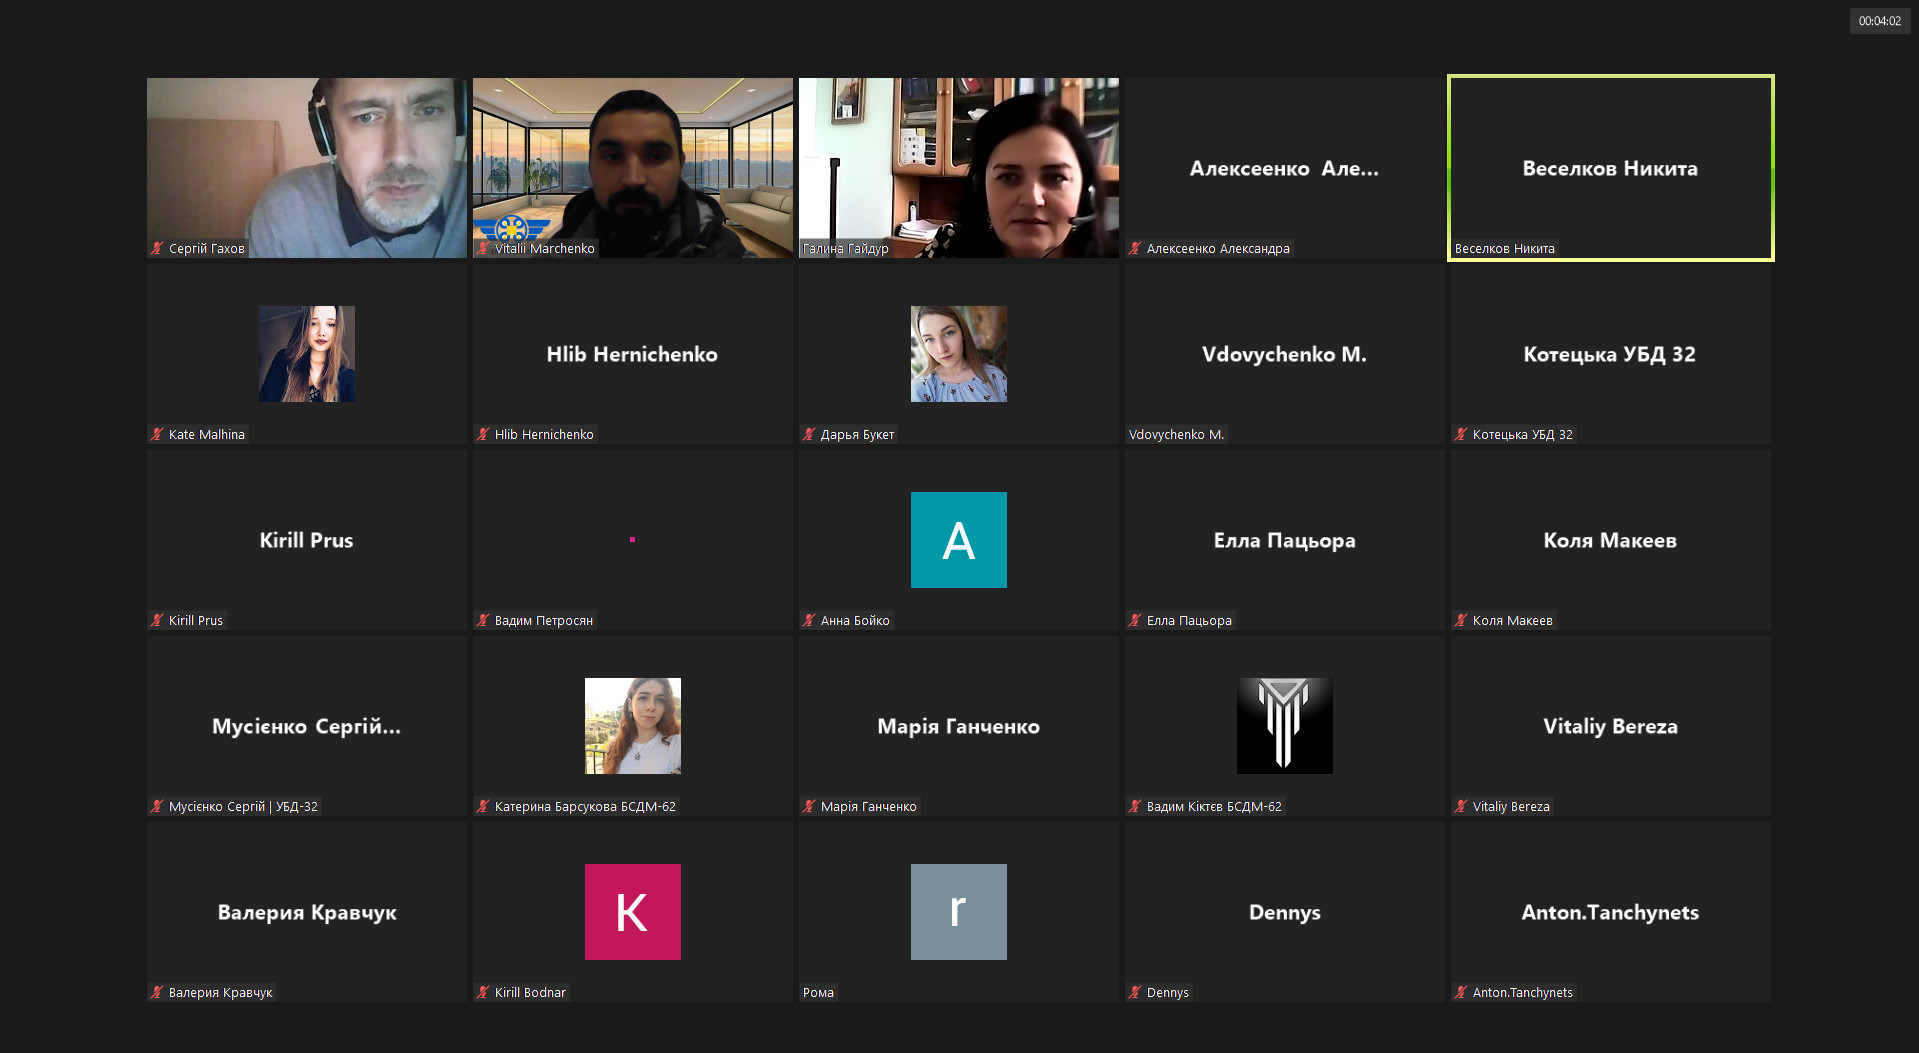Click Вадим Кіктєв's logo avatar

click(x=1285, y=726)
